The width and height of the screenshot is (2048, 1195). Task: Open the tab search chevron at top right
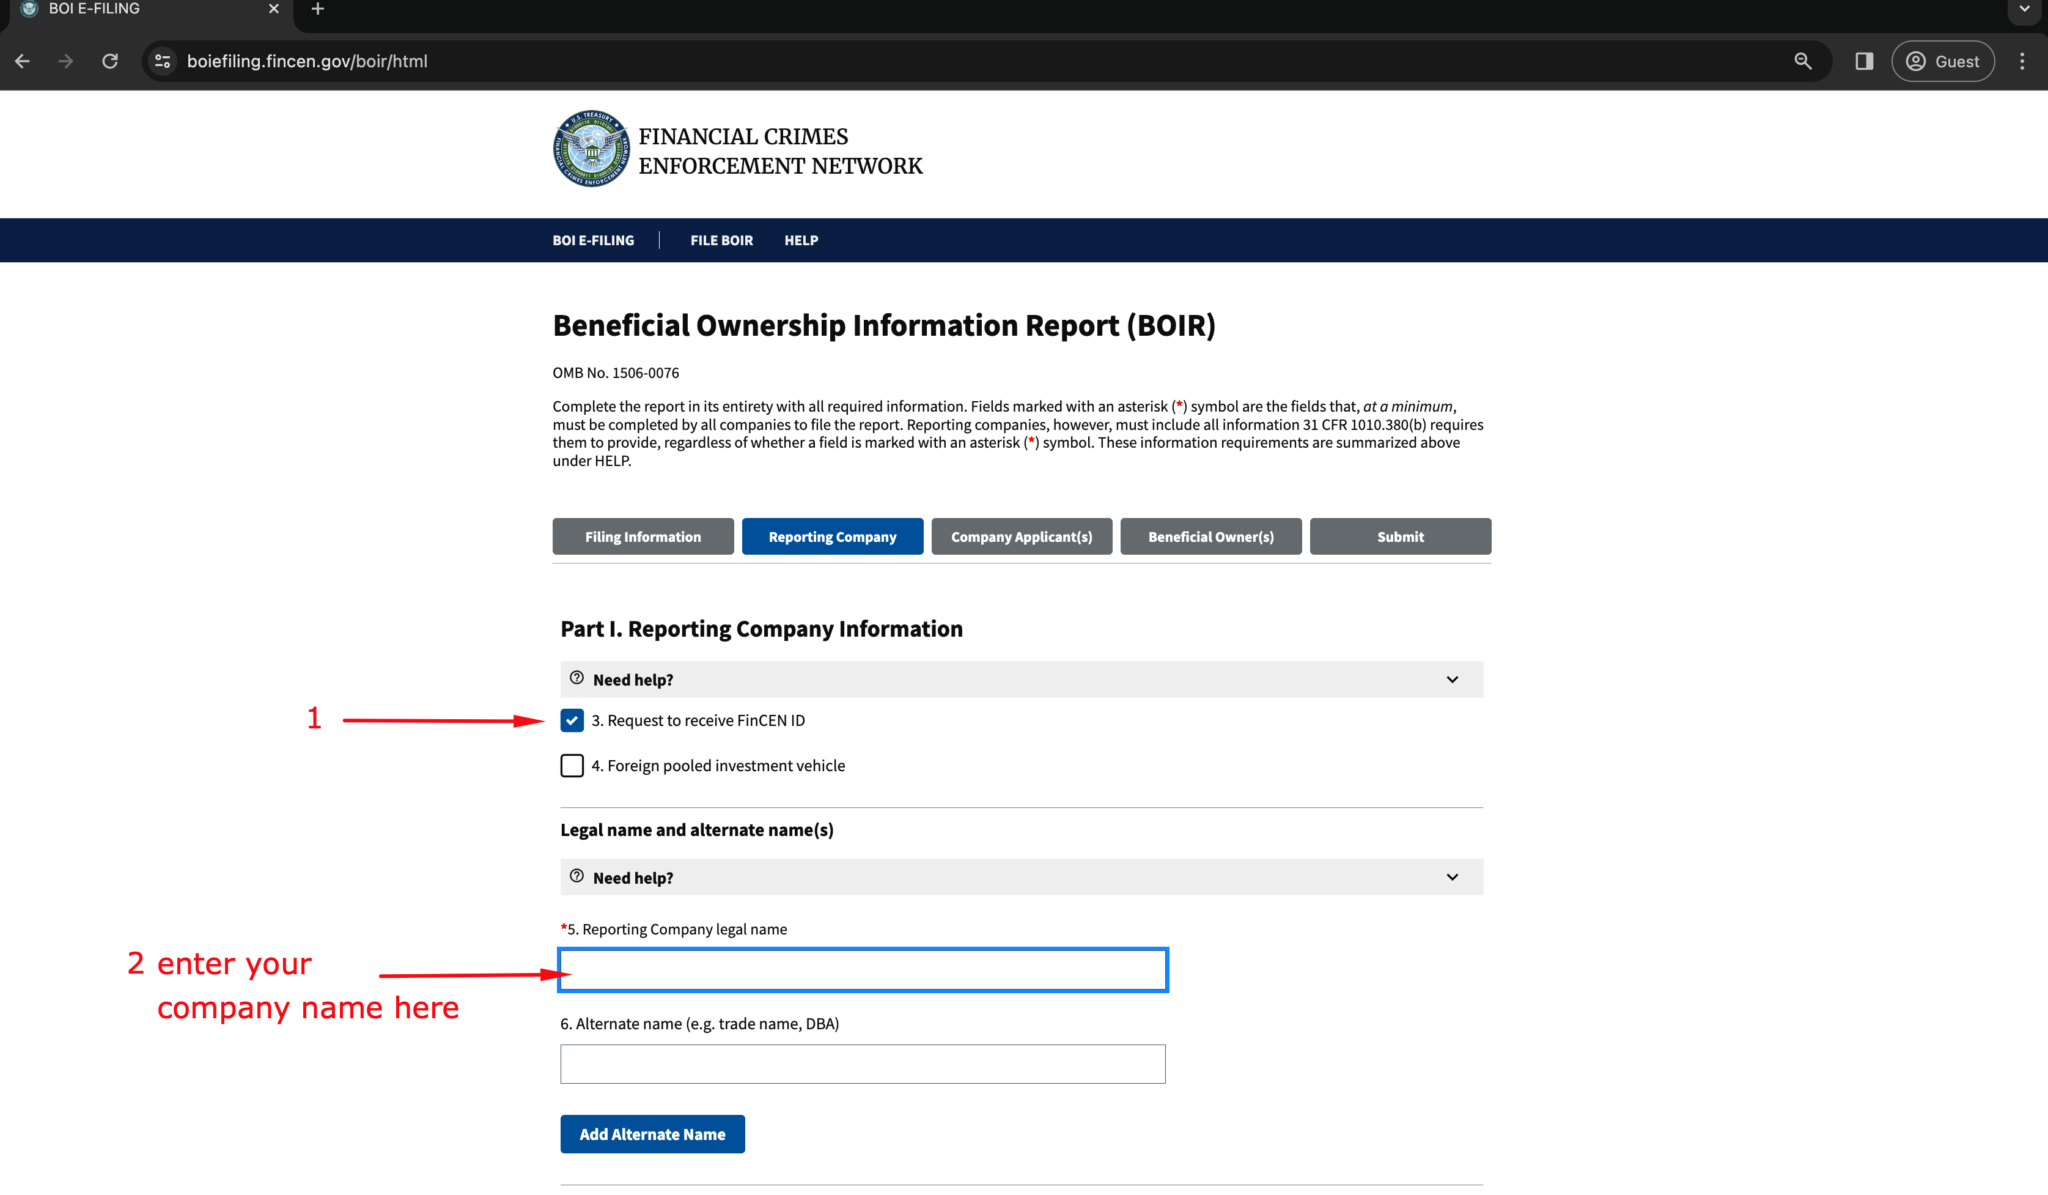click(2023, 11)
